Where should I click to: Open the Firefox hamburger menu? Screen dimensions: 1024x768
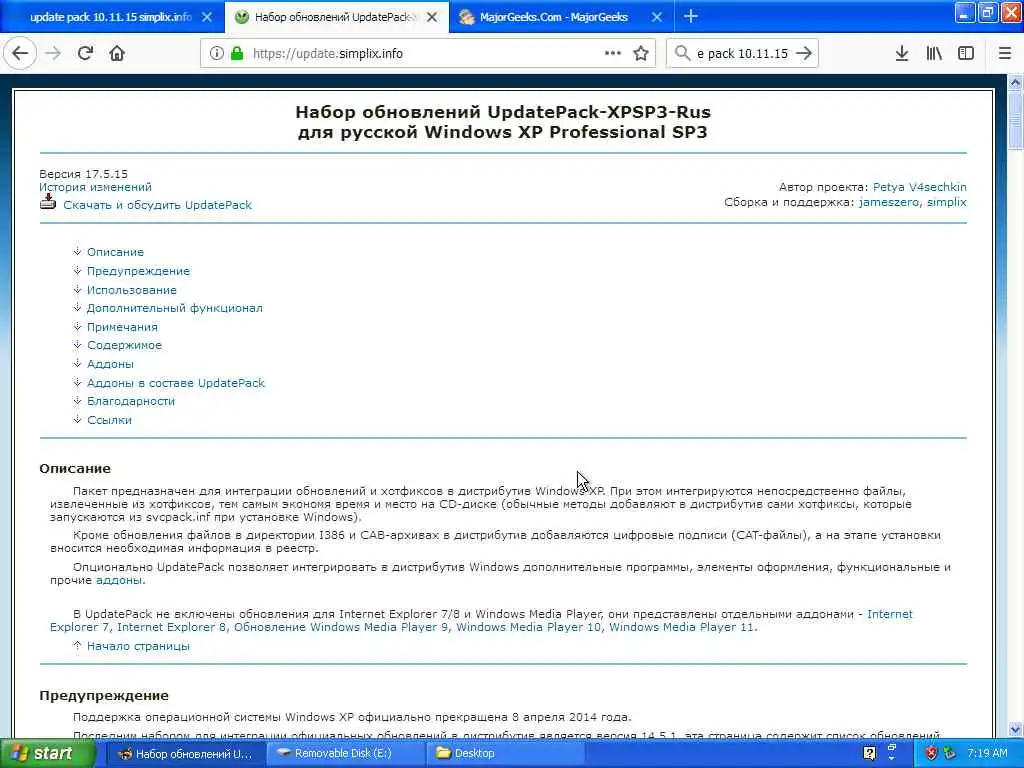tap(1005, 54)
